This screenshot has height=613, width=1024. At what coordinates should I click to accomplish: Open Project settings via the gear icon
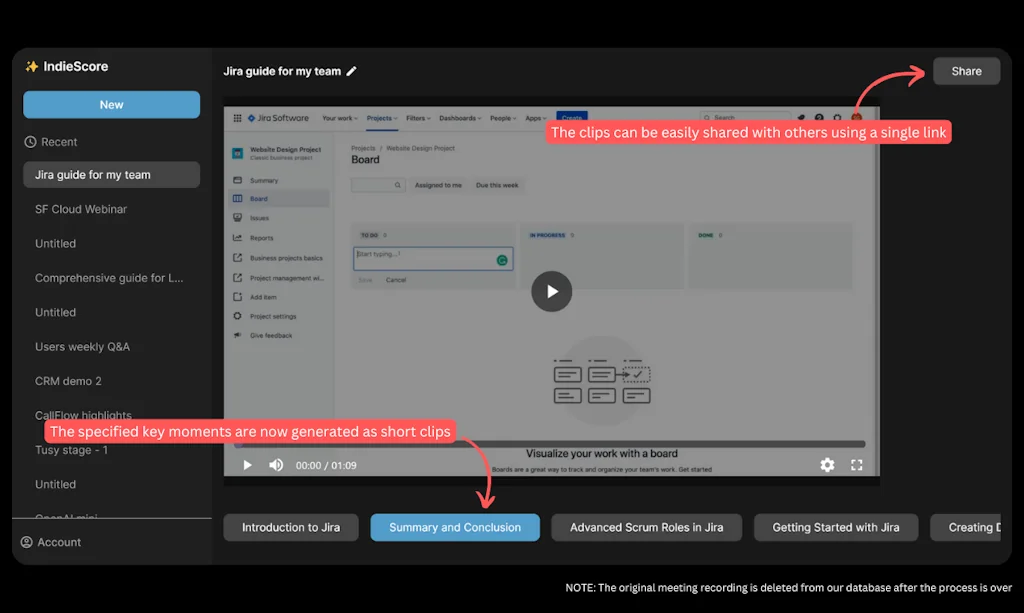click(238, 316)
